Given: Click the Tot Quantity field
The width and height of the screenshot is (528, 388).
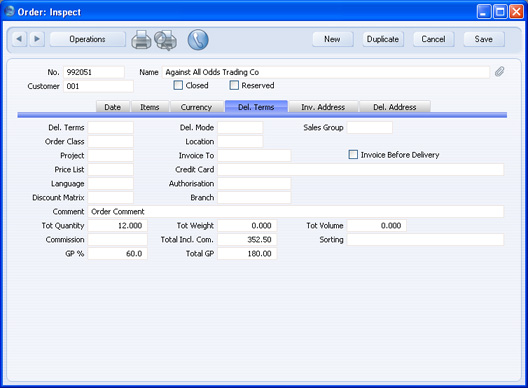Looking at the screenshot, I should [x=118, y=226].
